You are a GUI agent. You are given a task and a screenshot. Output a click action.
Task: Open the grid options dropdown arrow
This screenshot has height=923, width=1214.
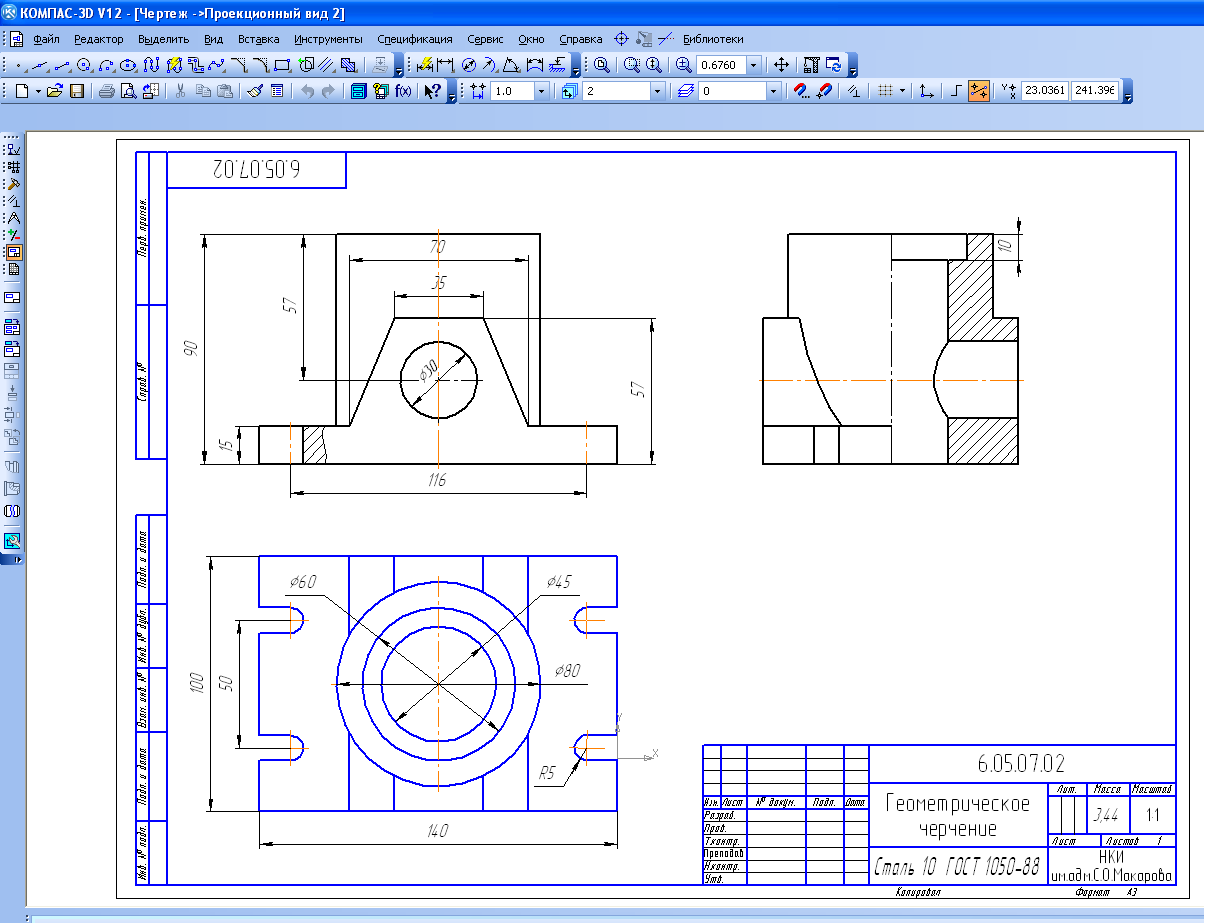click(x=902, y=91)
